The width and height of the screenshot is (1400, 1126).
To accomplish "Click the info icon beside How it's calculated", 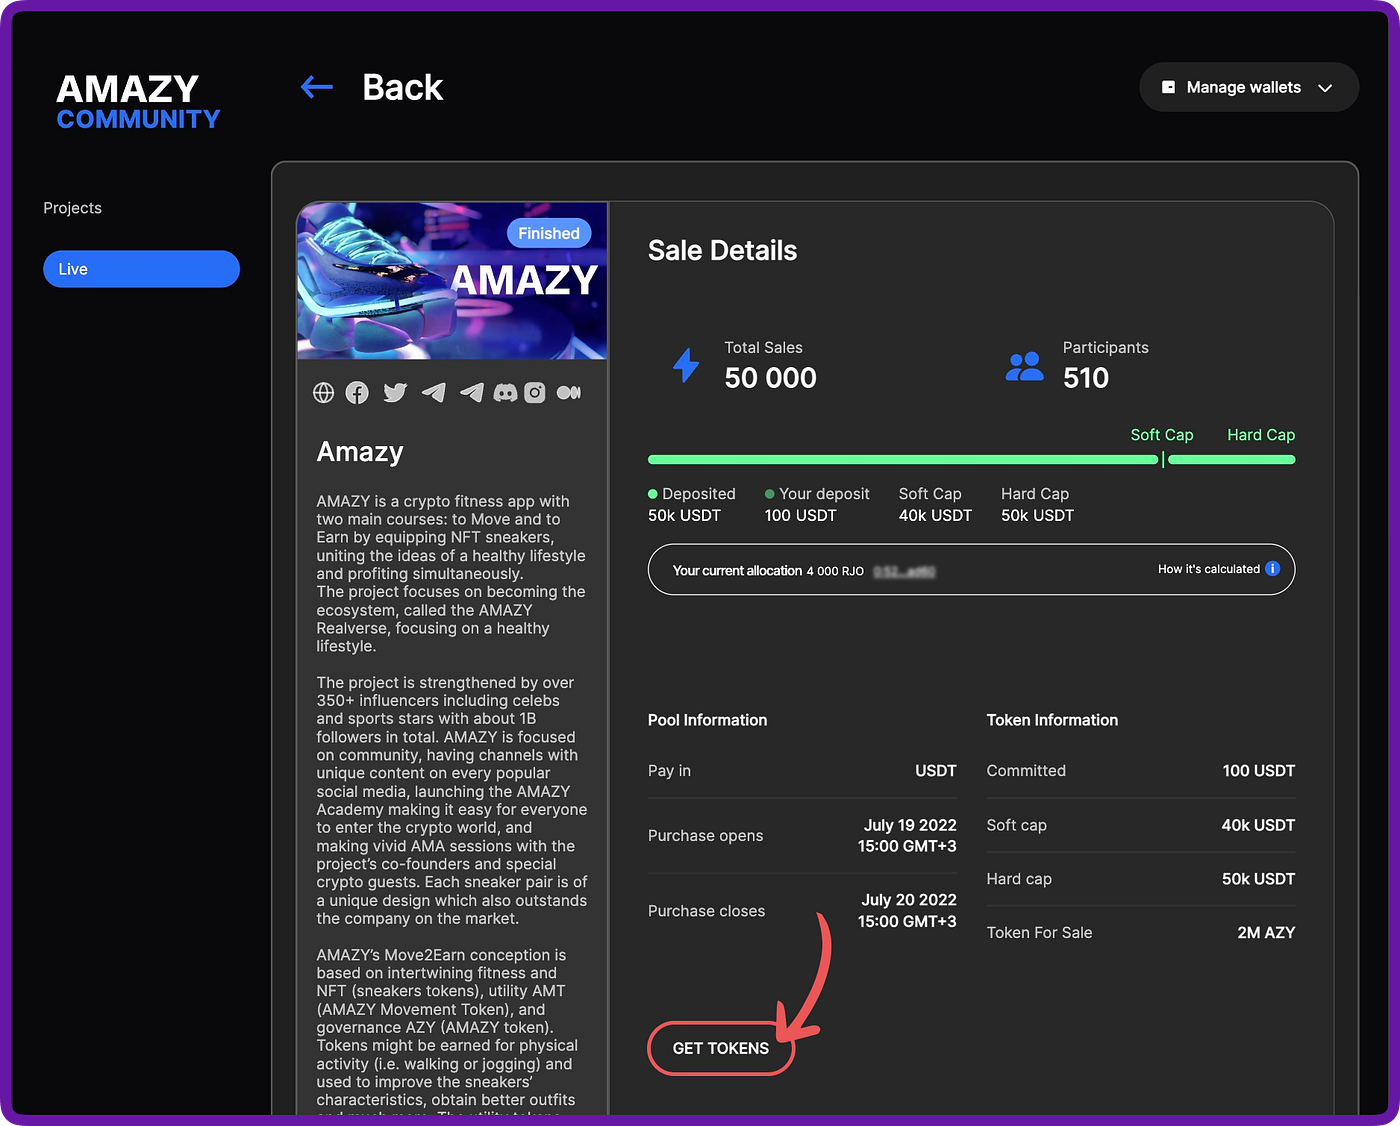I will click(x=1272, y=569).
